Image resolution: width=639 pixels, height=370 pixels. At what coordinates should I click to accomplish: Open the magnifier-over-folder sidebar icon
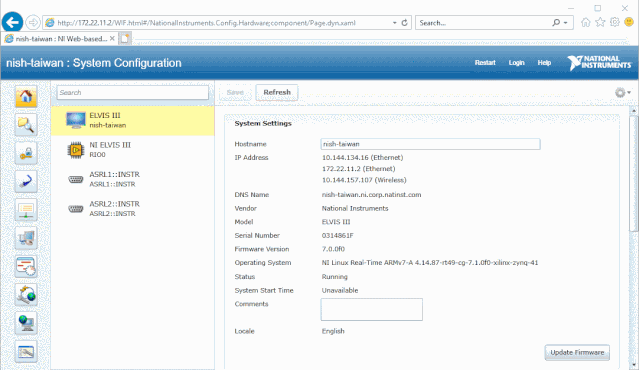click(26, 125)
